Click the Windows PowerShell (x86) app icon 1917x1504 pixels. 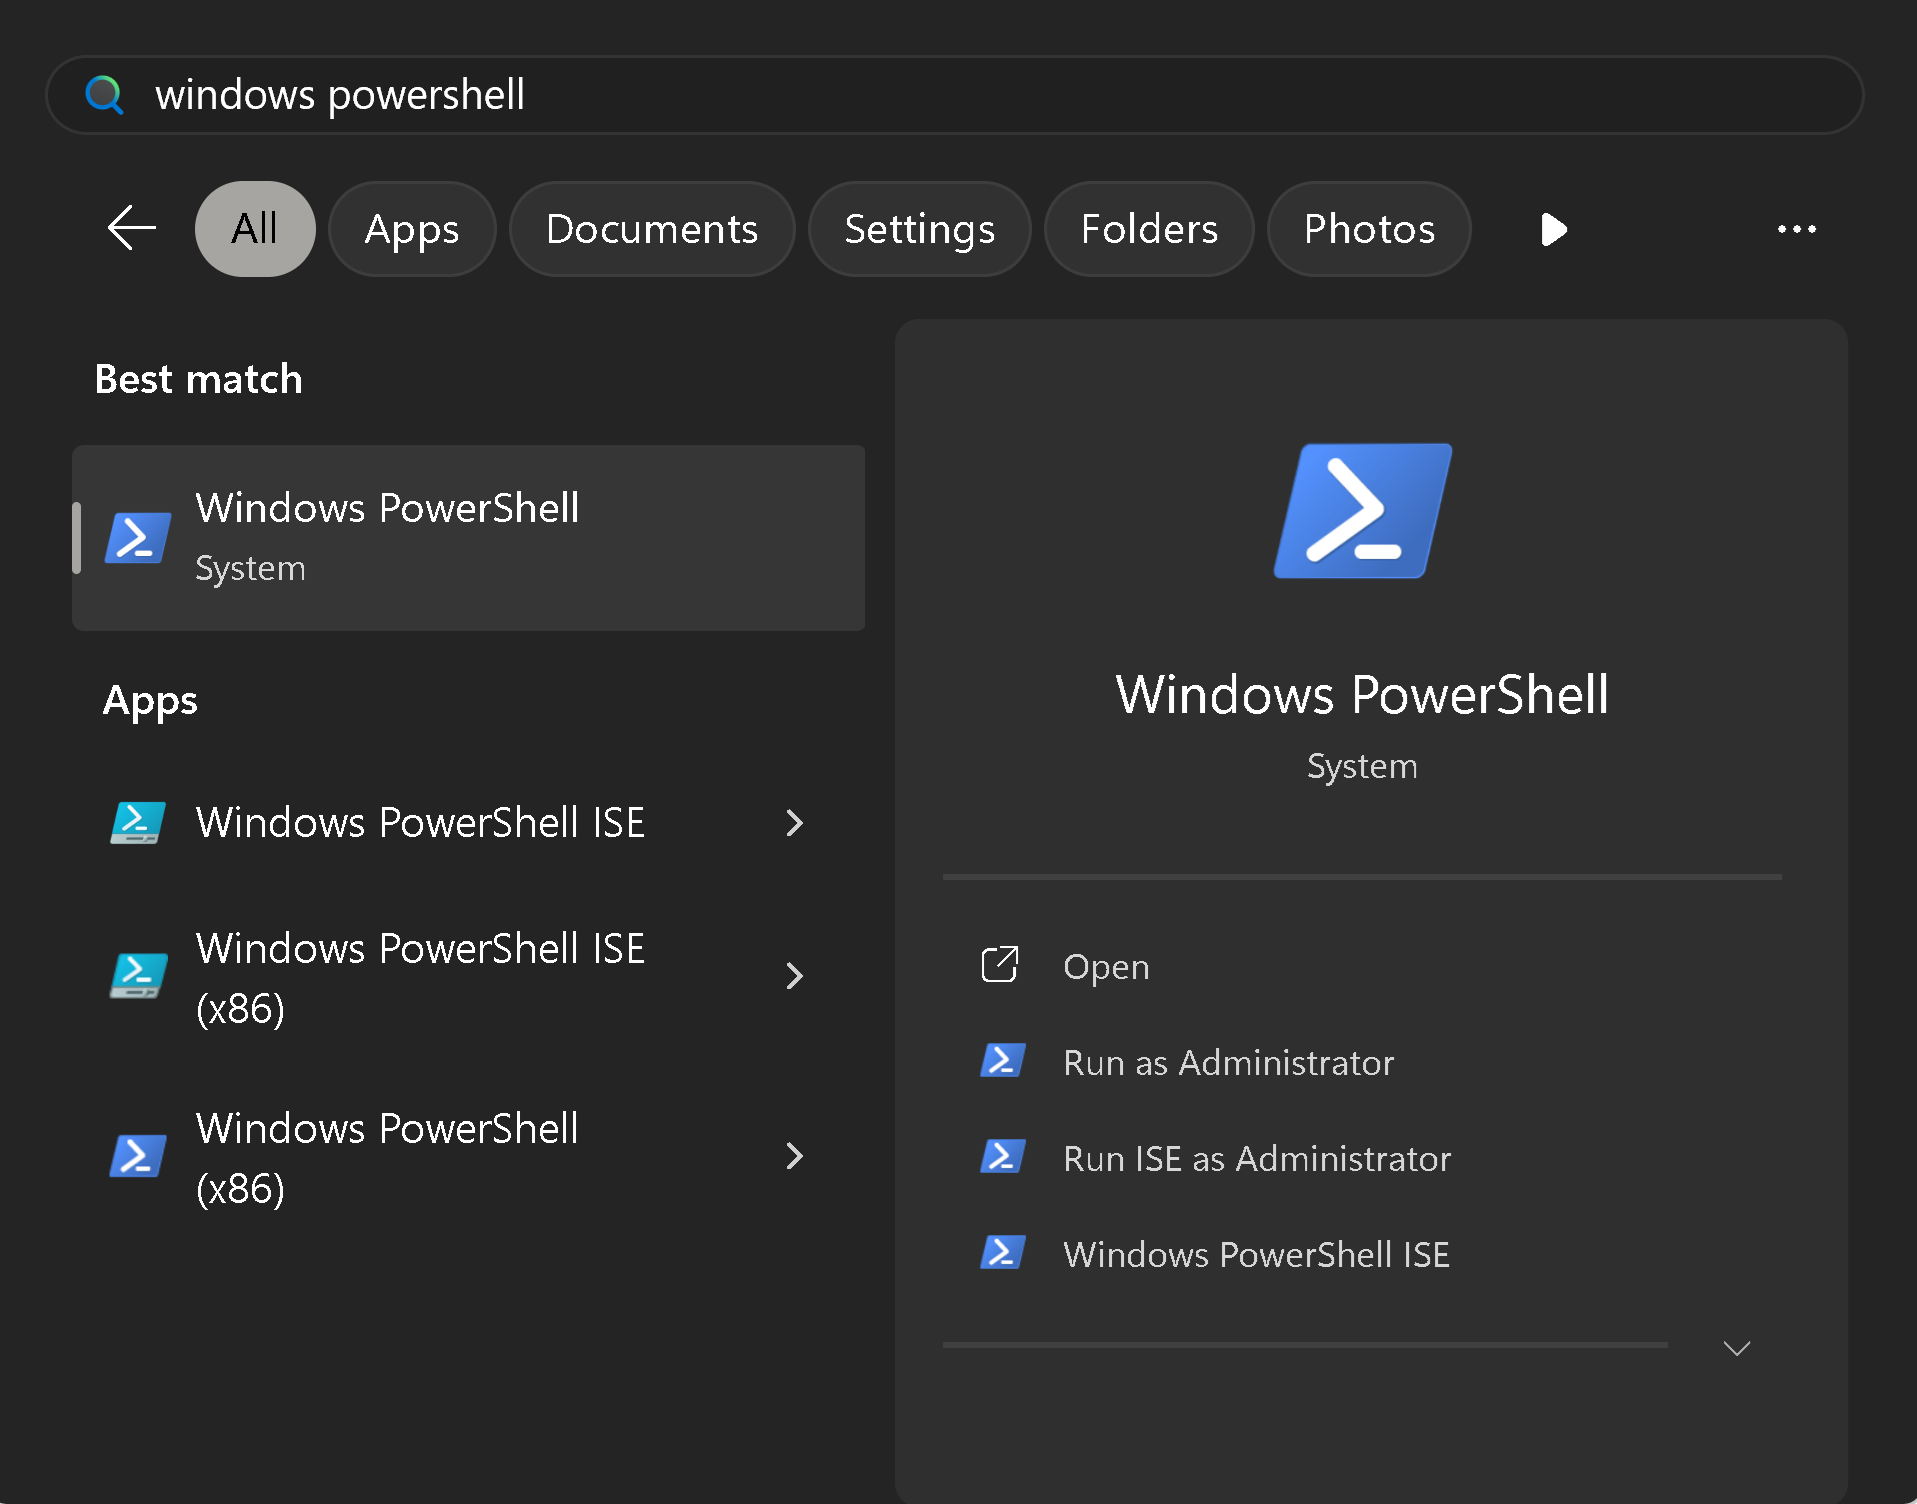tap(137, 1156)
